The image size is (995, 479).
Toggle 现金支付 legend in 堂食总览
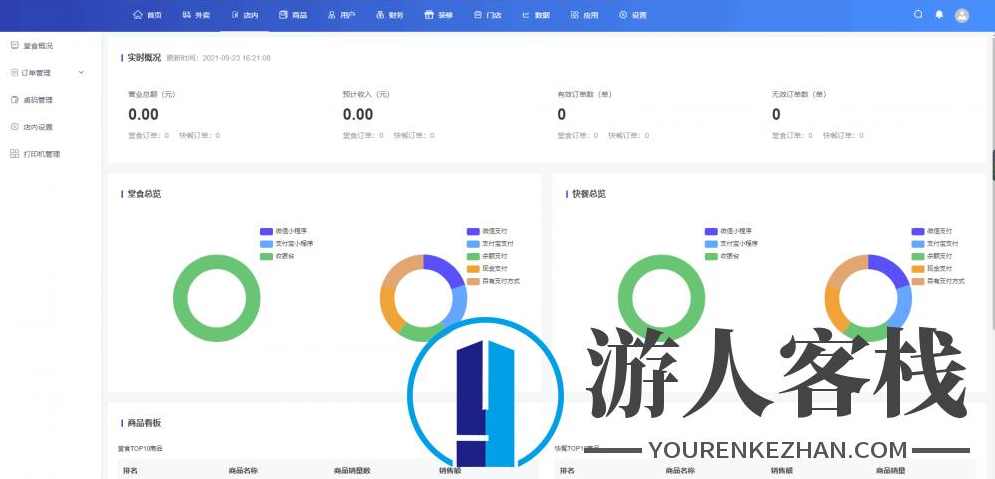pyautogui.click(x=487, y=268)
